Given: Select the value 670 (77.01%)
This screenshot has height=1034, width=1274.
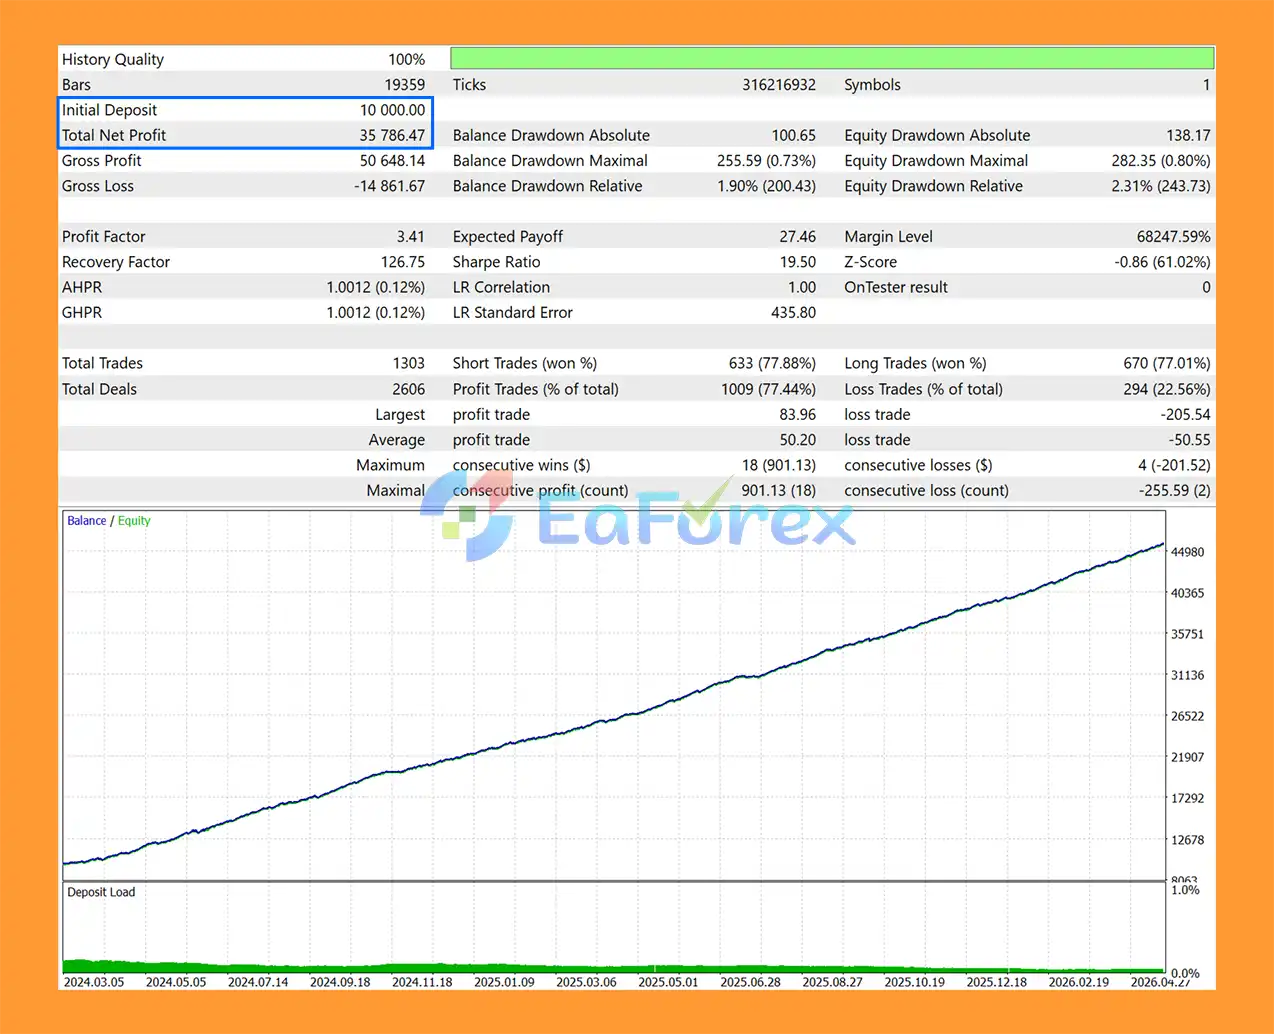Looking at the screenshot, I should pos(1167,363).
